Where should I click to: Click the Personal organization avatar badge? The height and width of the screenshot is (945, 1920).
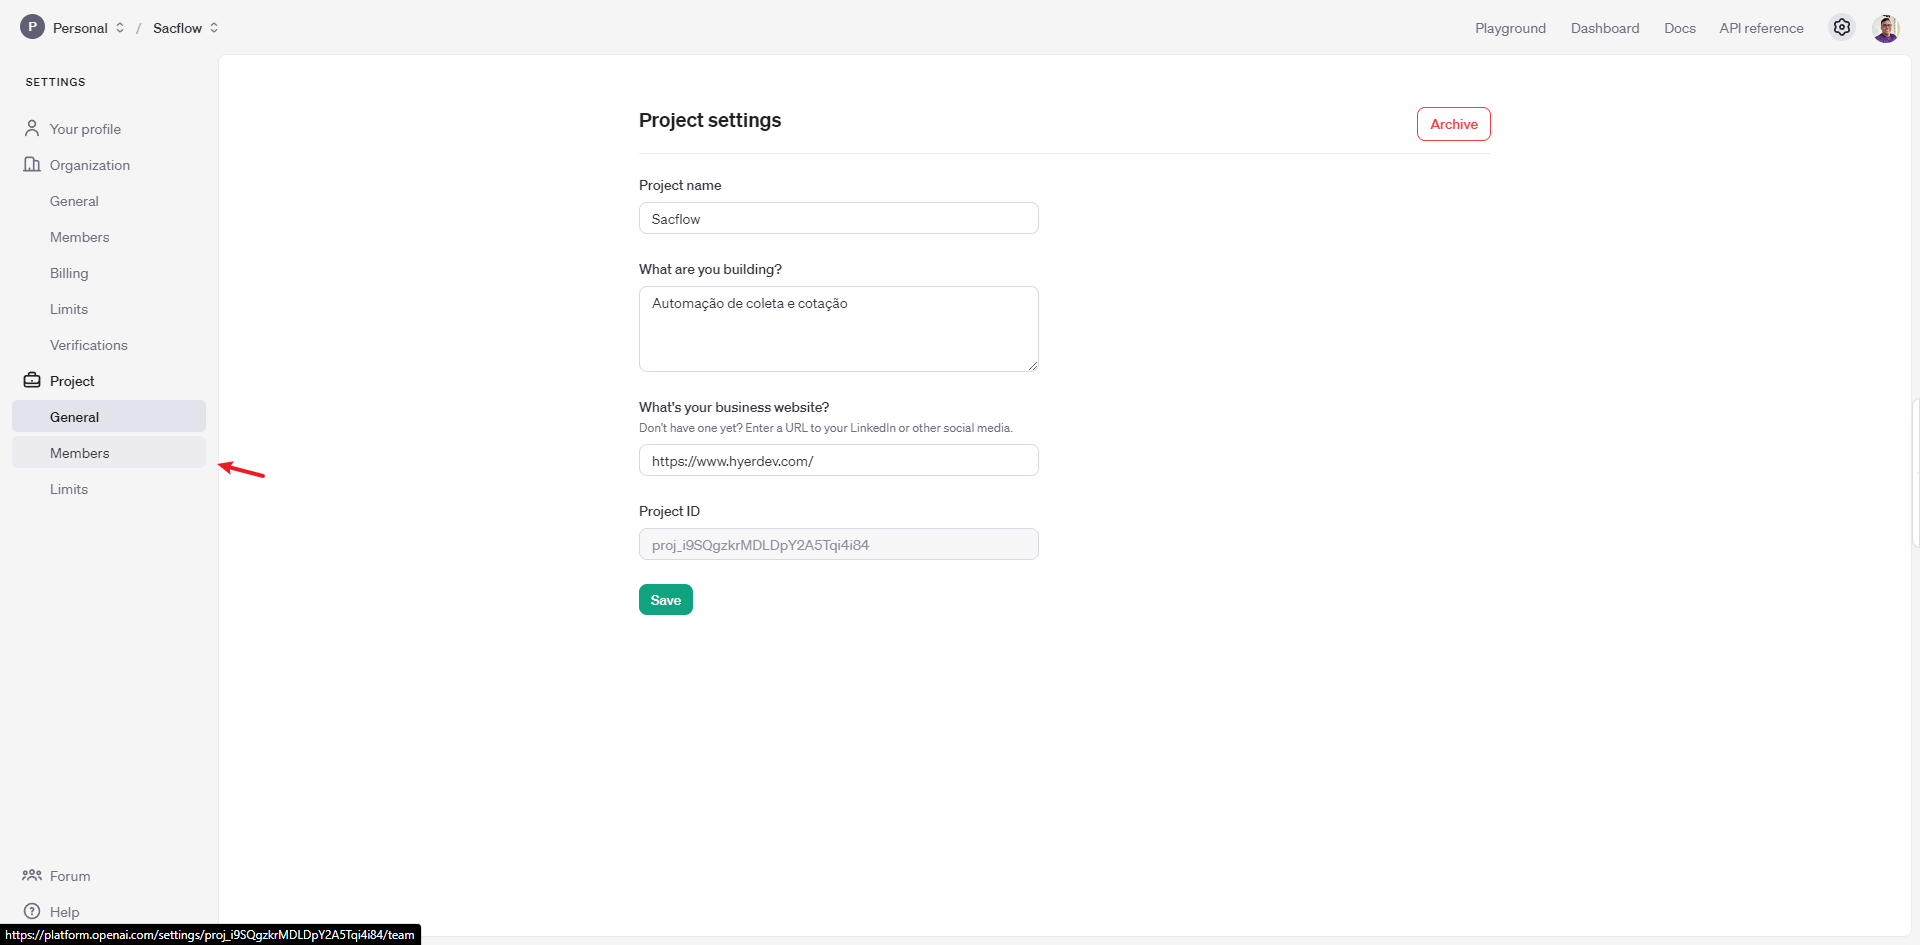pyautogui.click(x=32, y=27)
